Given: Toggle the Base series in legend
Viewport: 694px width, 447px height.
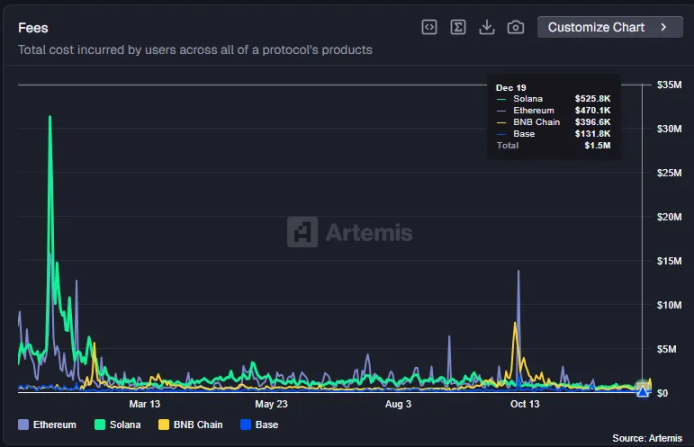Looking at the screenshot, I should click(265, 425).
